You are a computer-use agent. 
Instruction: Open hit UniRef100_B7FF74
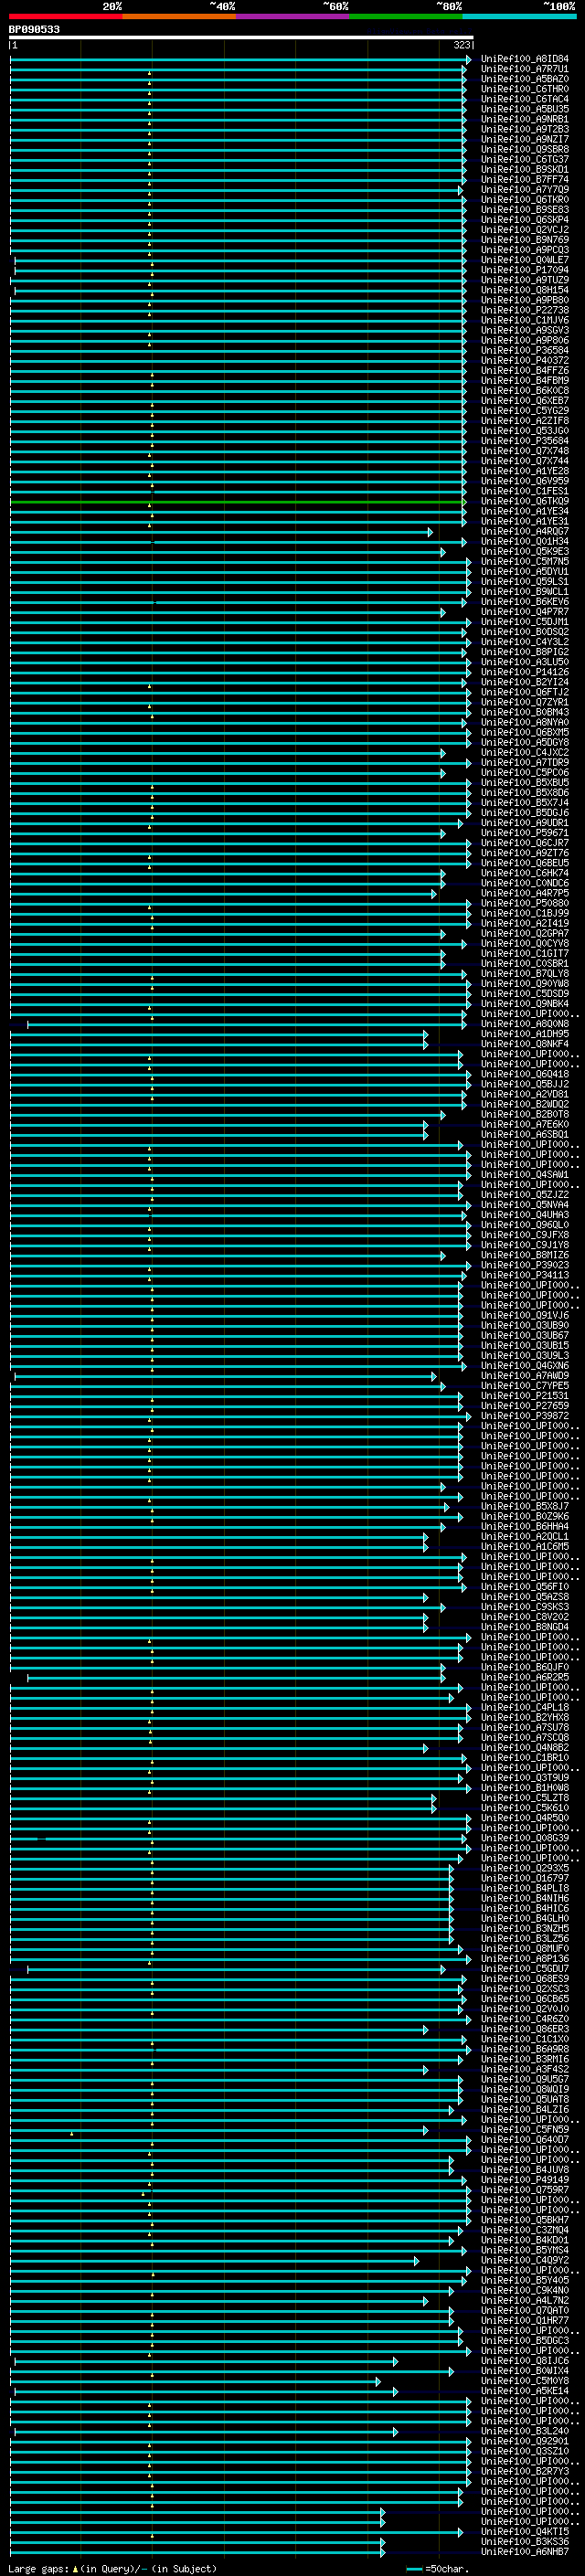[525, 179]
